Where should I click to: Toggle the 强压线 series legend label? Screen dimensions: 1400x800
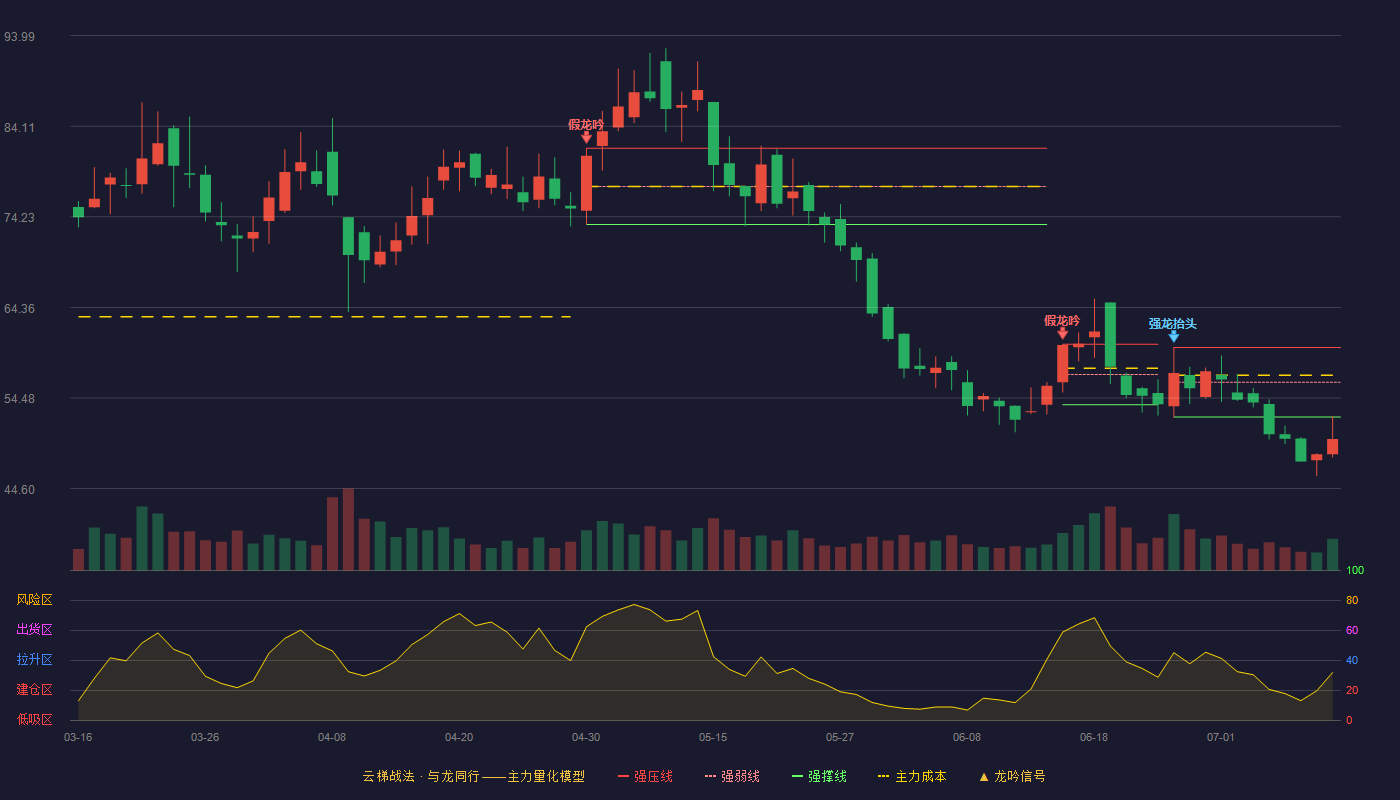point(653,777)
